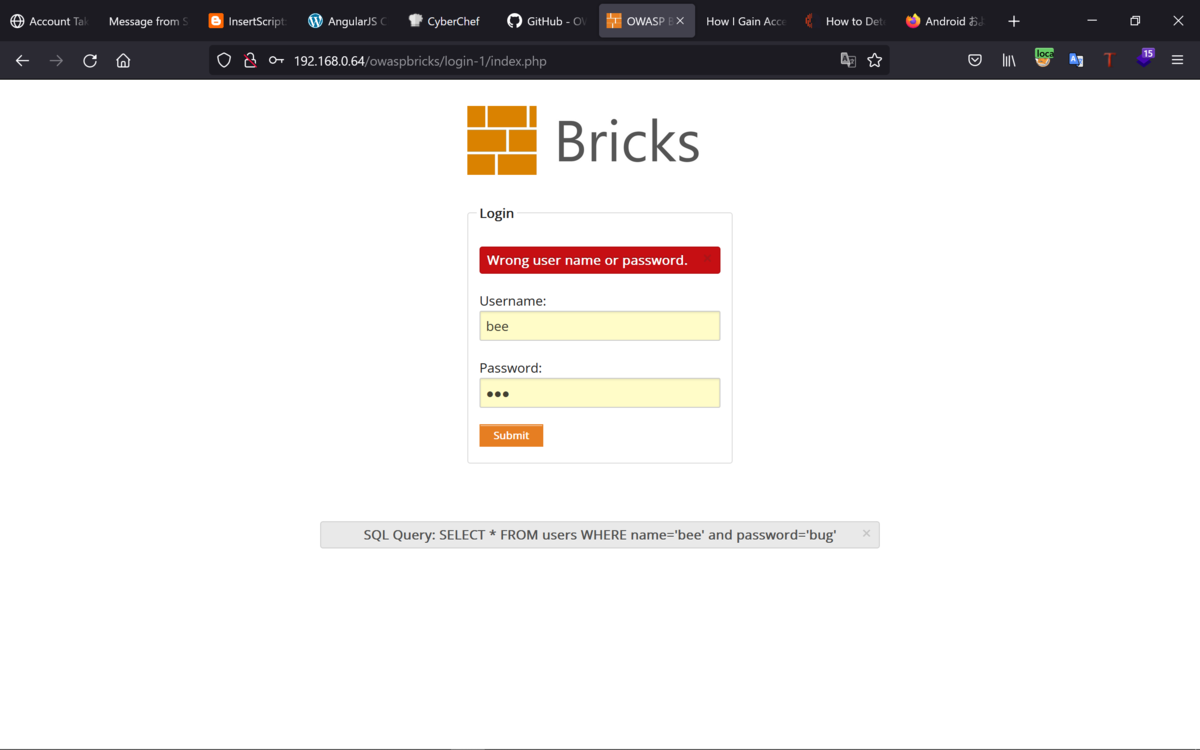This screenshot has height=750, width=1200.
Task: Bookmark this page with star
Action: (875, 61)
